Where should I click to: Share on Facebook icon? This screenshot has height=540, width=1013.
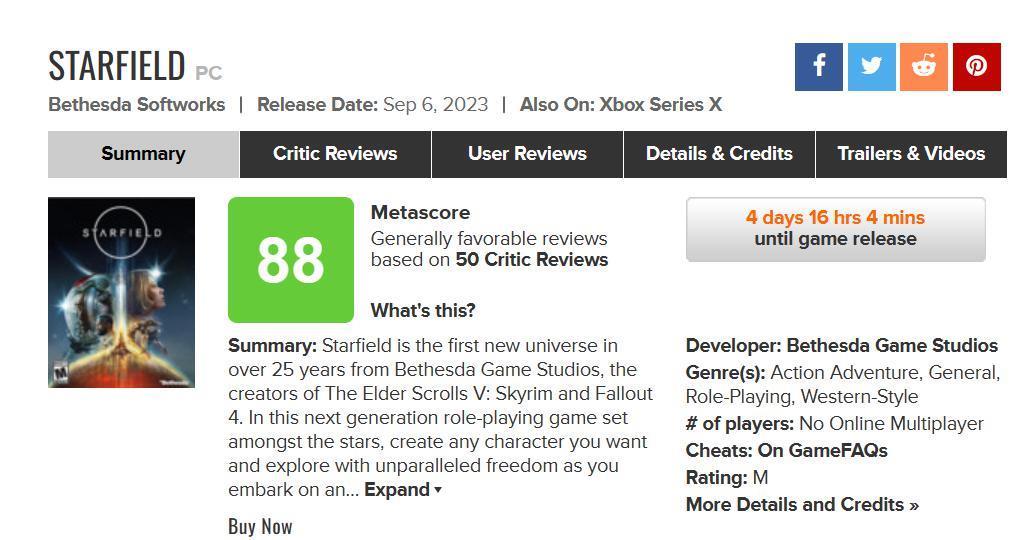818,66
